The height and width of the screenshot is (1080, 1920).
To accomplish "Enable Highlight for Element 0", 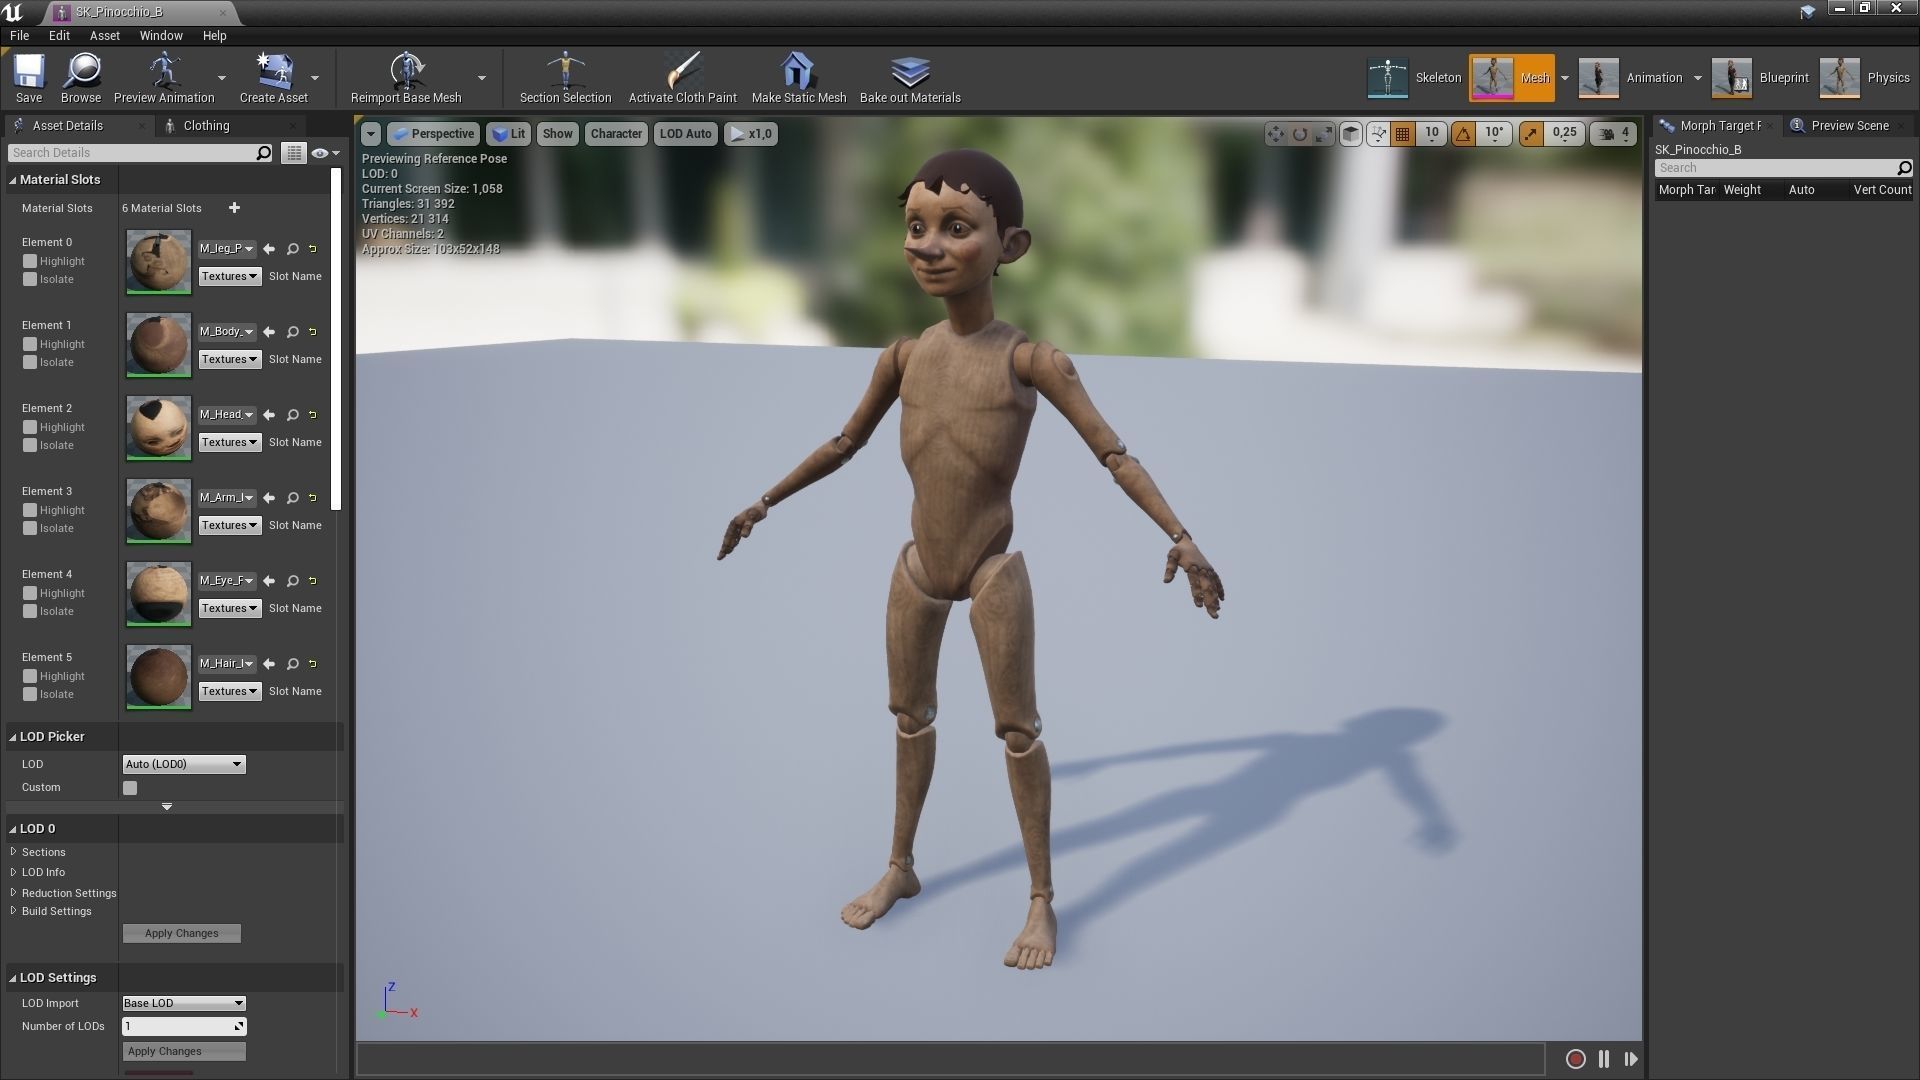I will [30, 261].
